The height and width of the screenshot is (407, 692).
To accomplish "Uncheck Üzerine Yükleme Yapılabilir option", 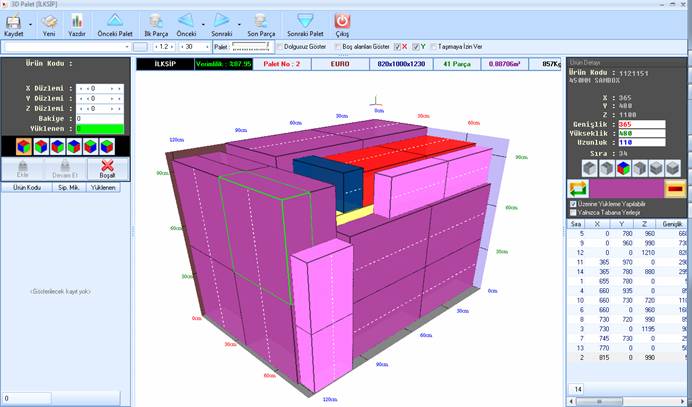I will pyautogui.click(x=572, y=204).
